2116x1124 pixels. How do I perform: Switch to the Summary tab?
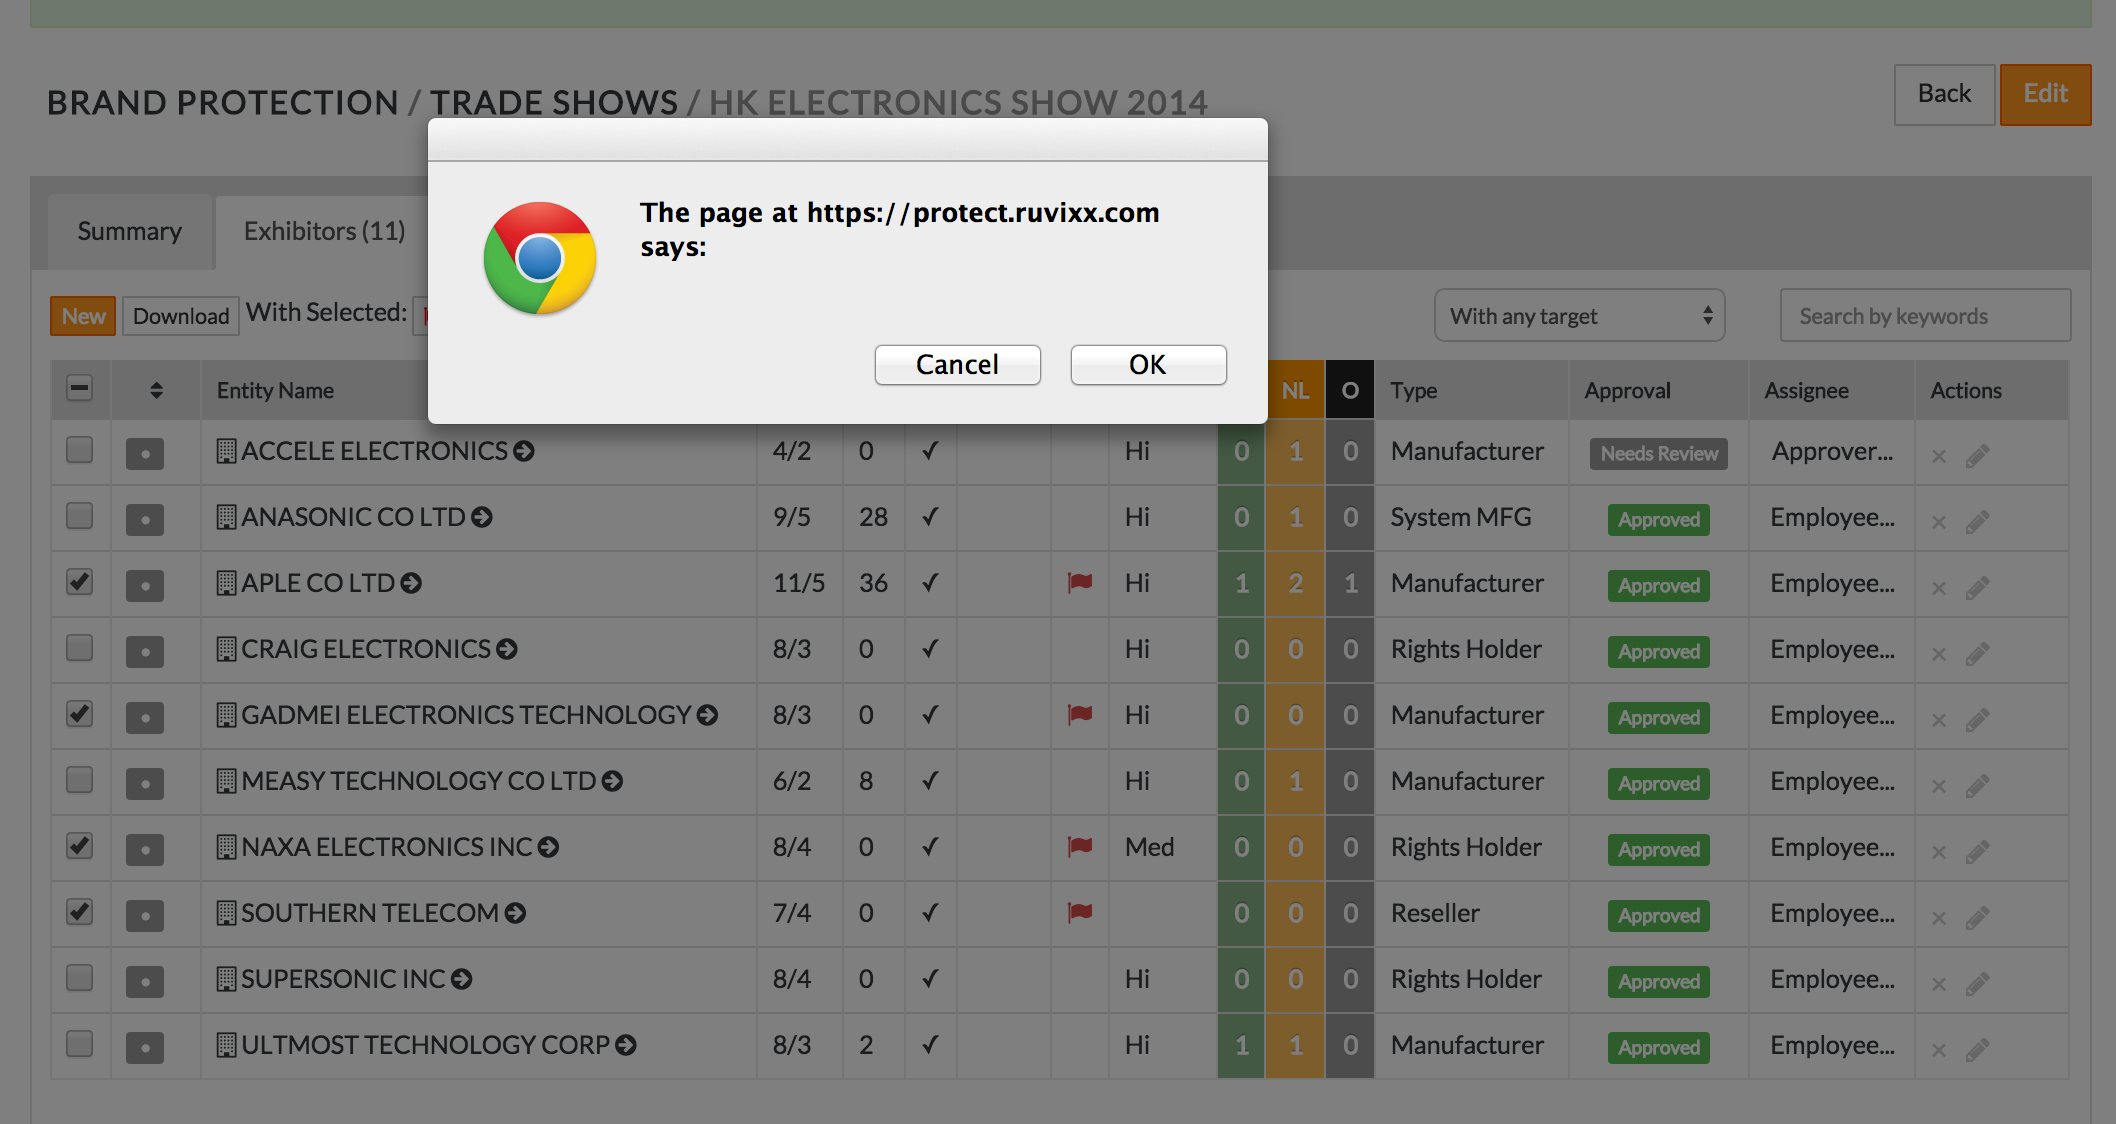pyautogui.click(x=130, y=232)
